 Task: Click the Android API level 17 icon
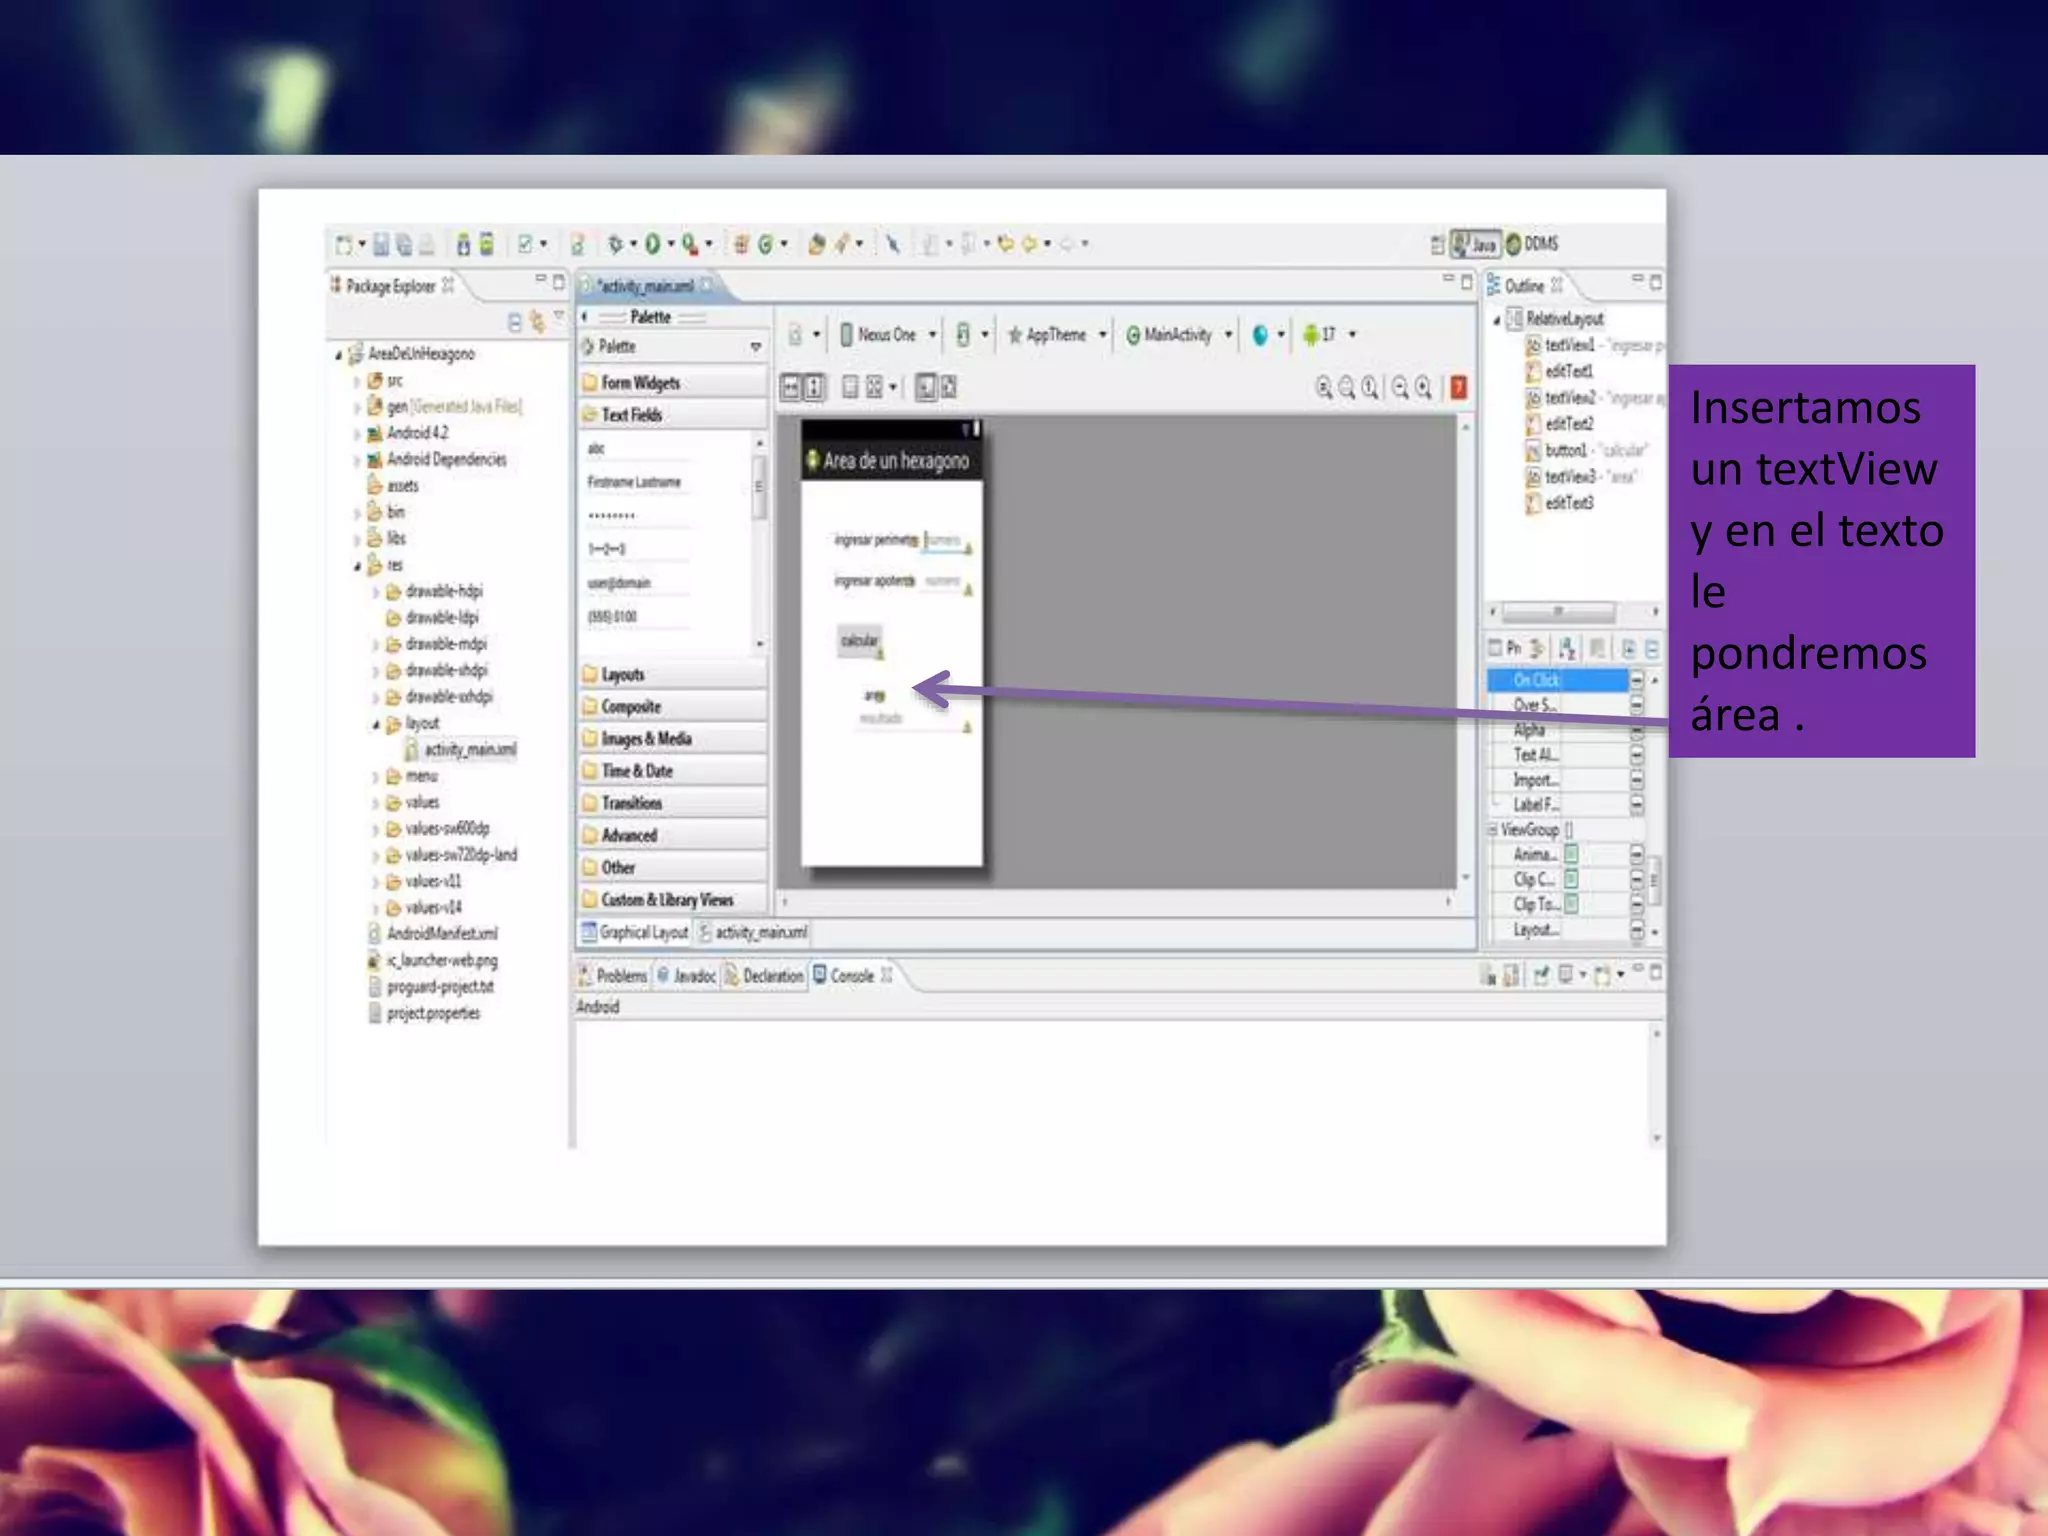coord(1312,335)
